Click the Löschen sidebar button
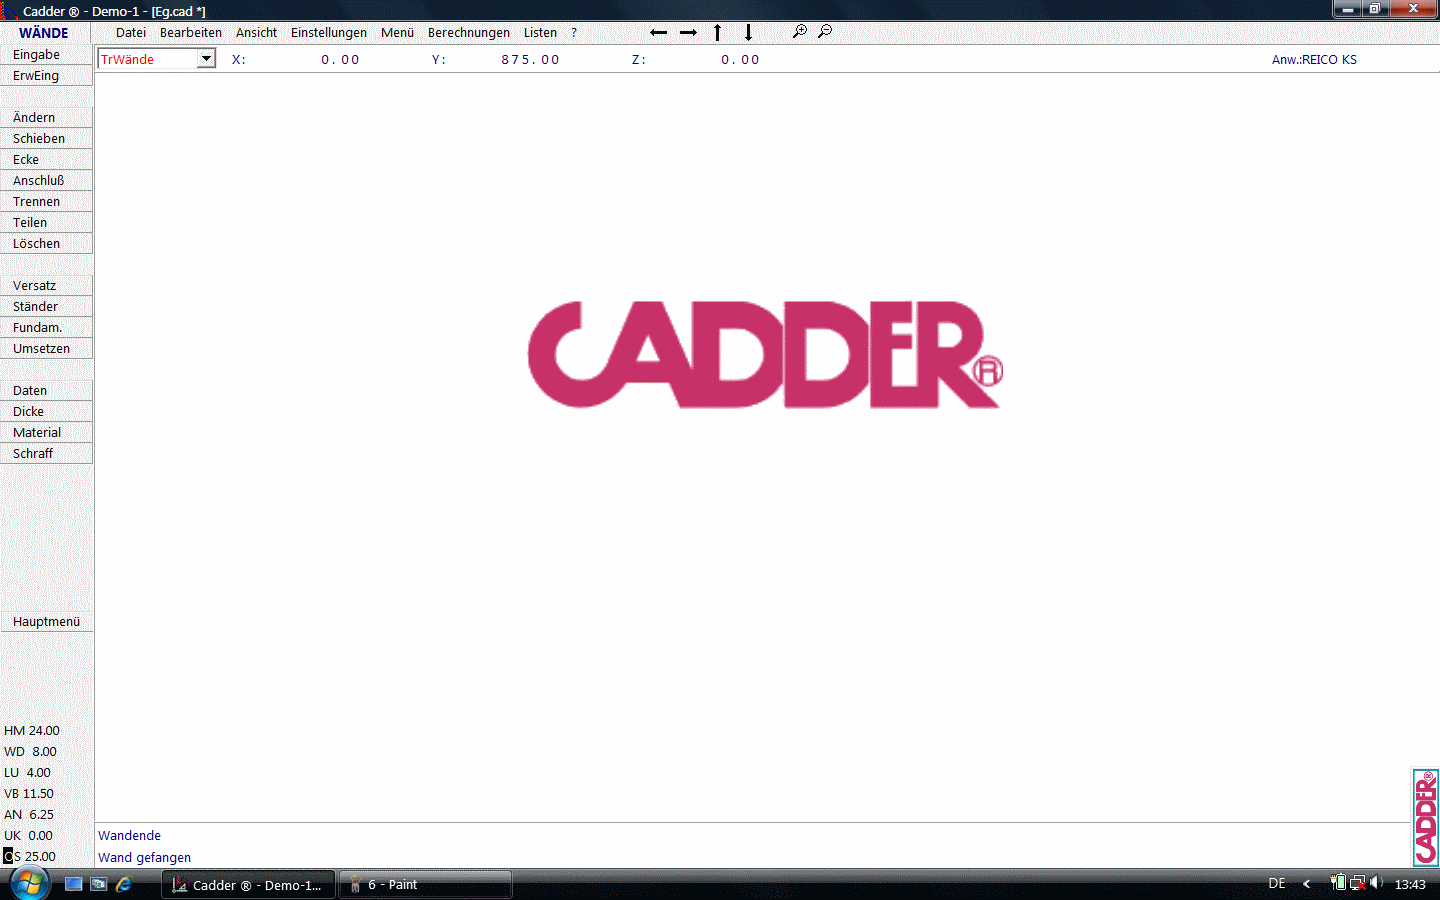Screen dimensions: 1440x900 tap(47, 244)
